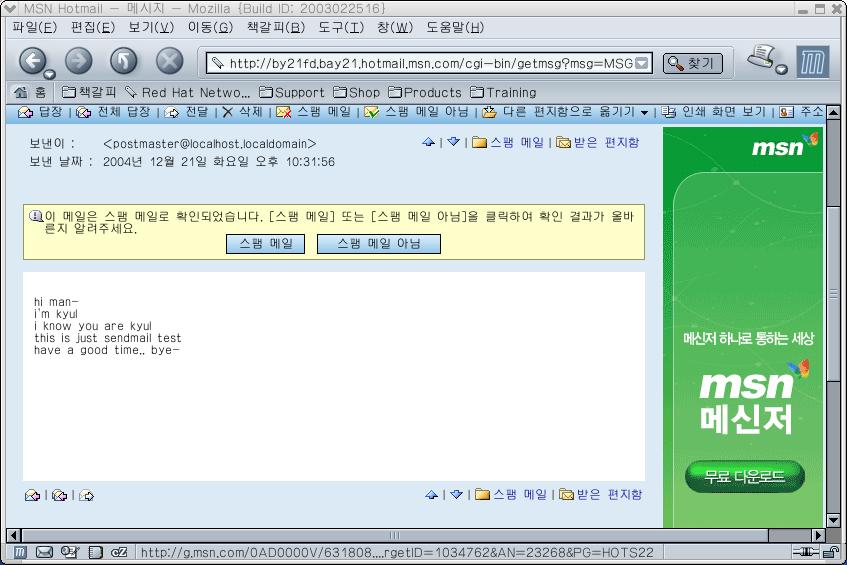Click the vertical scrollbar down arrow
The width and height of the screenshot is (847, 565).
pyautogui.click(x=833, y=521)
